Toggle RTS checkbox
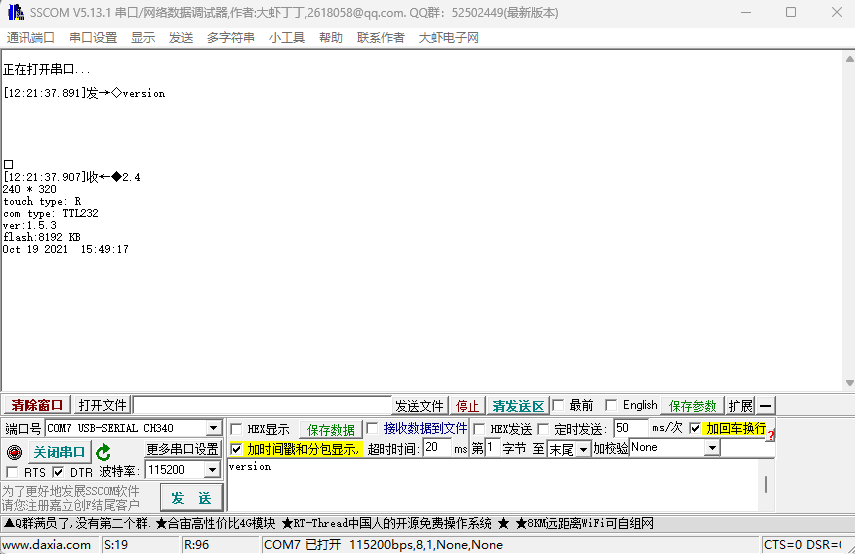 coord(12,472)
